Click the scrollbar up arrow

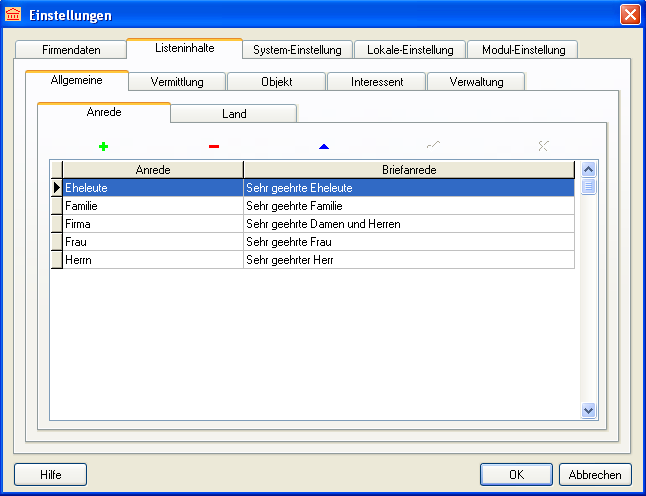588,169
